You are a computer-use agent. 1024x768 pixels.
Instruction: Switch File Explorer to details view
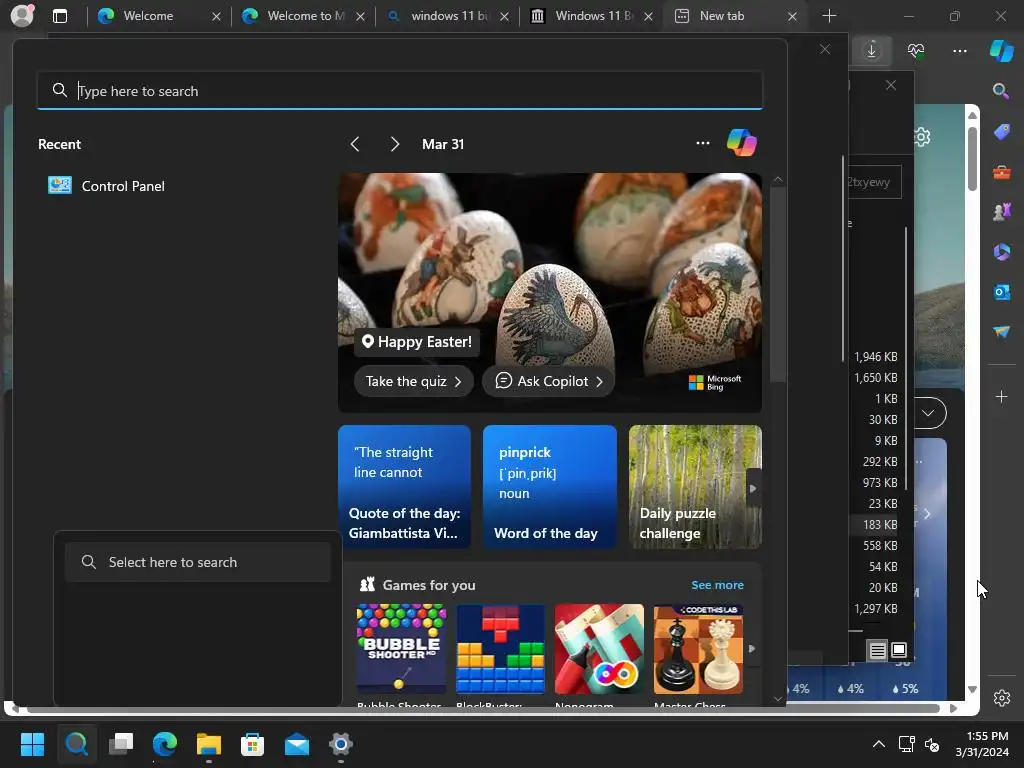point(878,650)
